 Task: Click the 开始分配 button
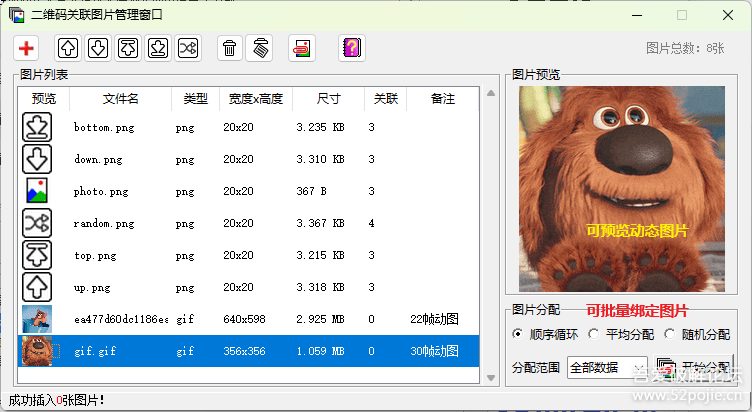click(695, 368)
